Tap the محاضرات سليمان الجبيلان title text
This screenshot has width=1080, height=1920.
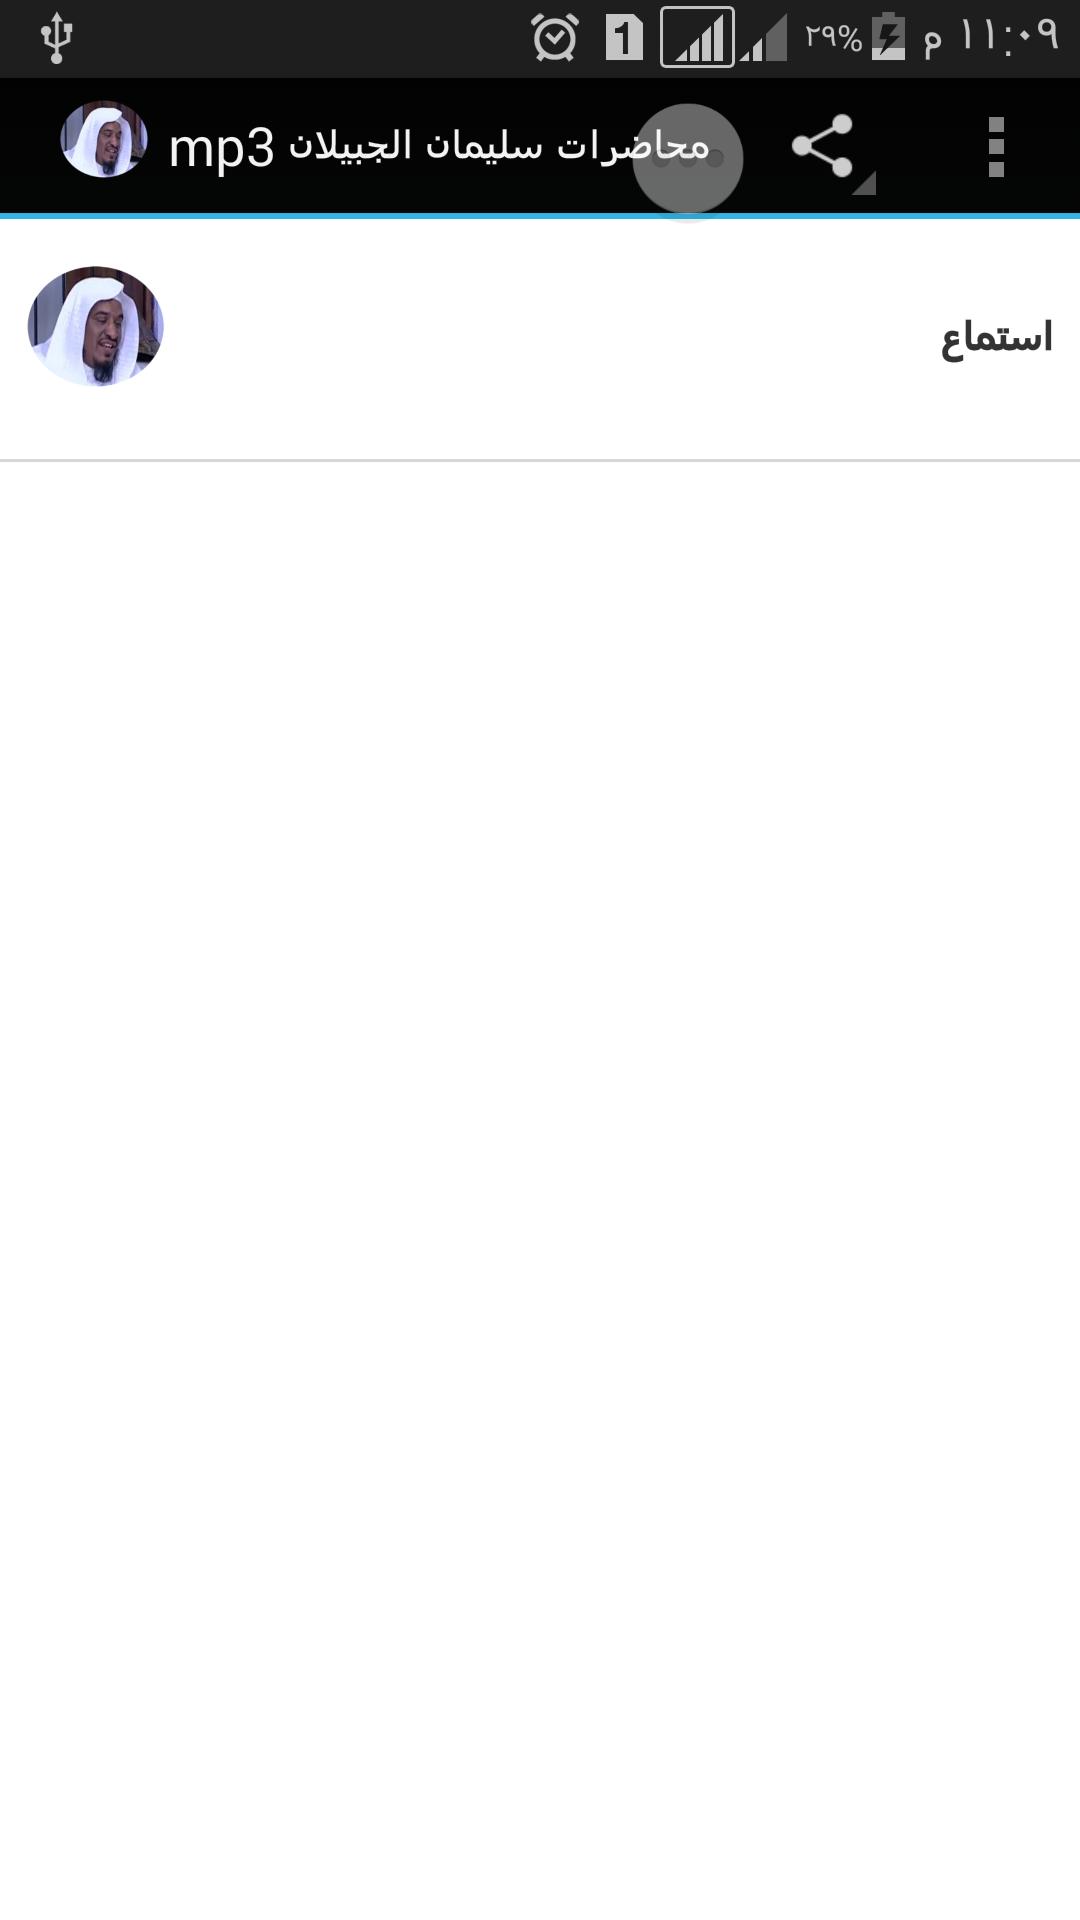[x=499, y=147]
